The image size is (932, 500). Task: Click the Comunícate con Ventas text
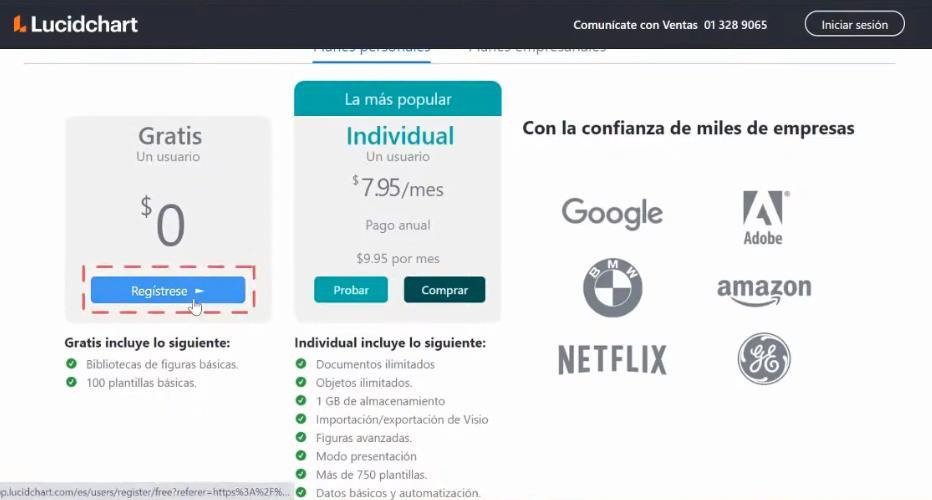(635, 25)
